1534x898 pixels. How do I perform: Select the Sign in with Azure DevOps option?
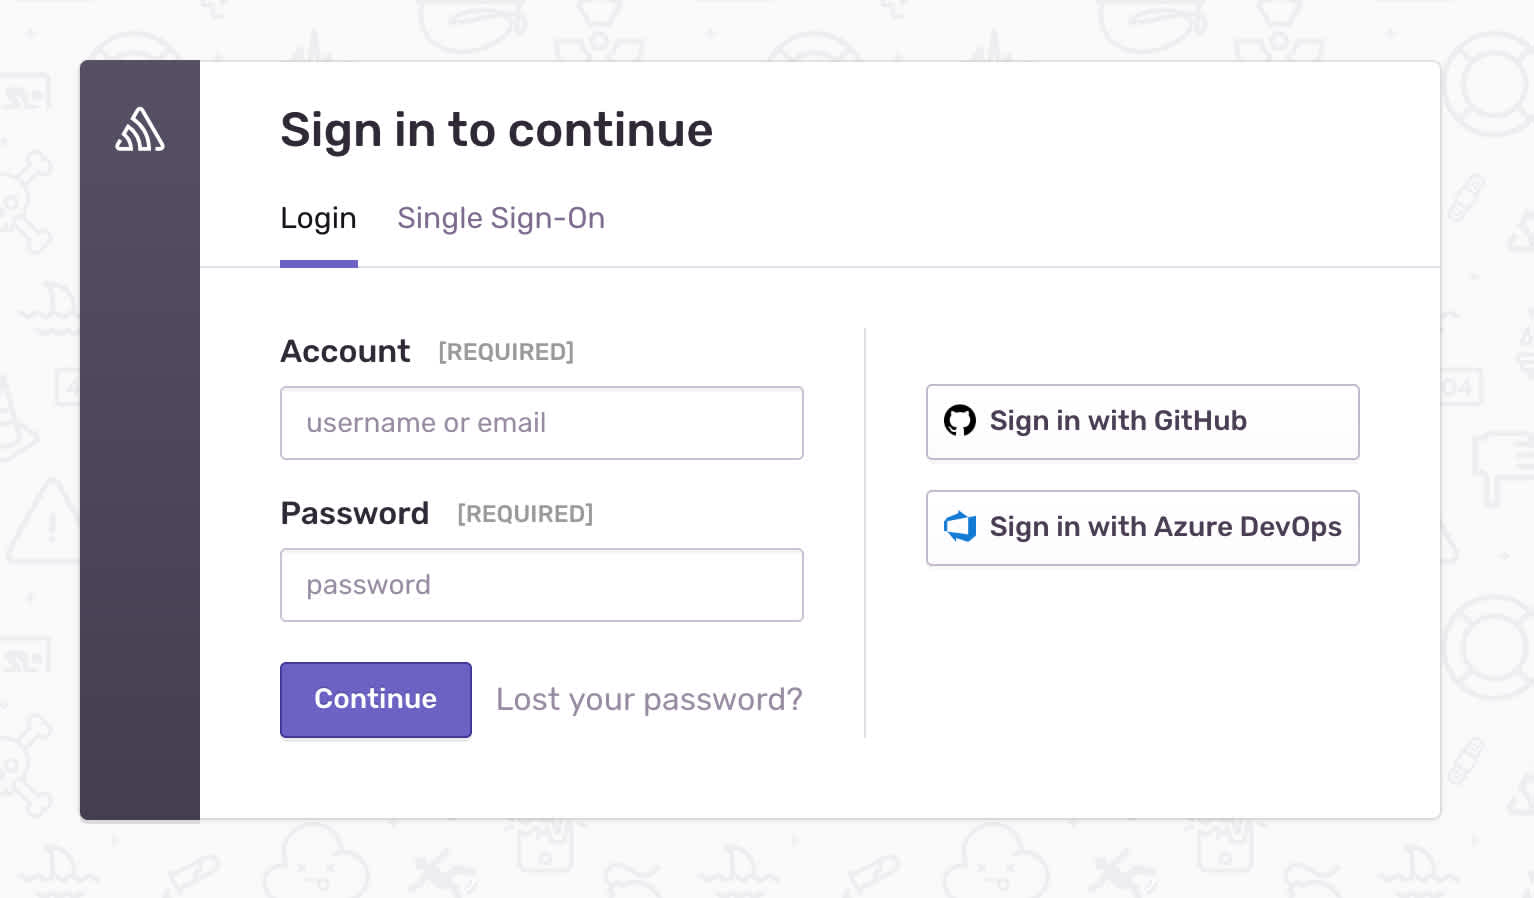coord(1142,528)
